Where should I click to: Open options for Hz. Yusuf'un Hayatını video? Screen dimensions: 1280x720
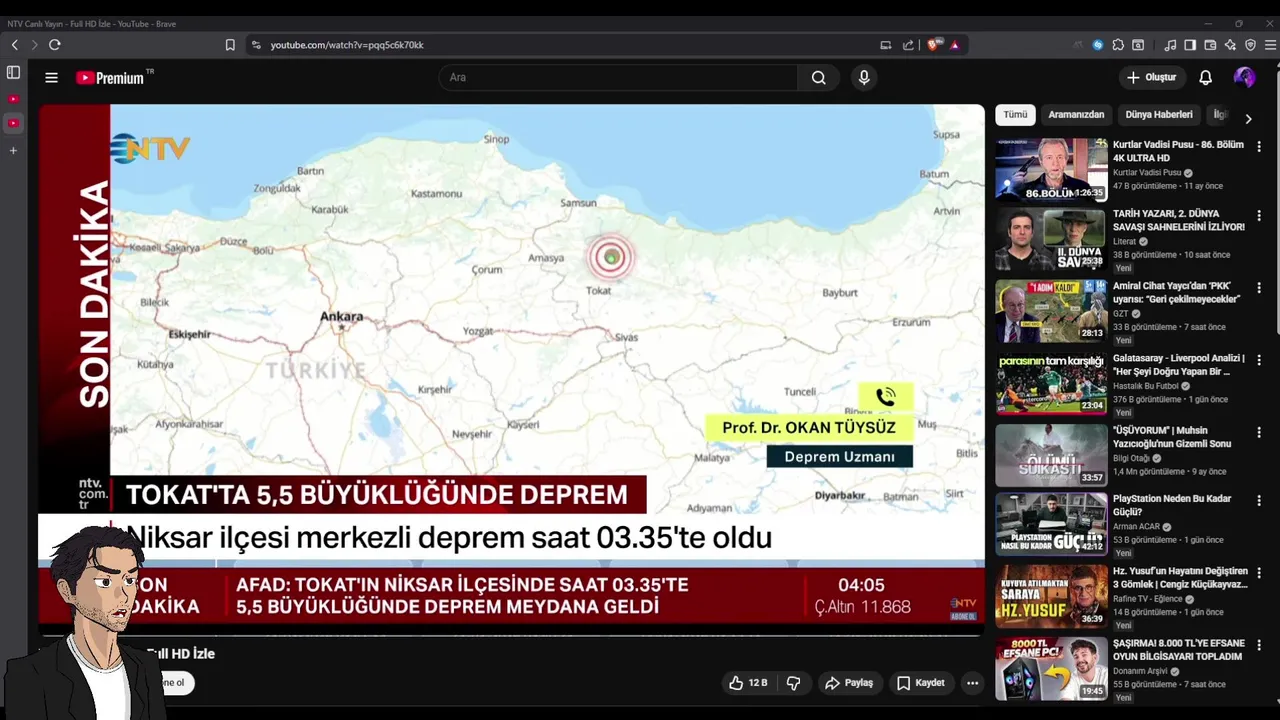(x=1259, y=573)
